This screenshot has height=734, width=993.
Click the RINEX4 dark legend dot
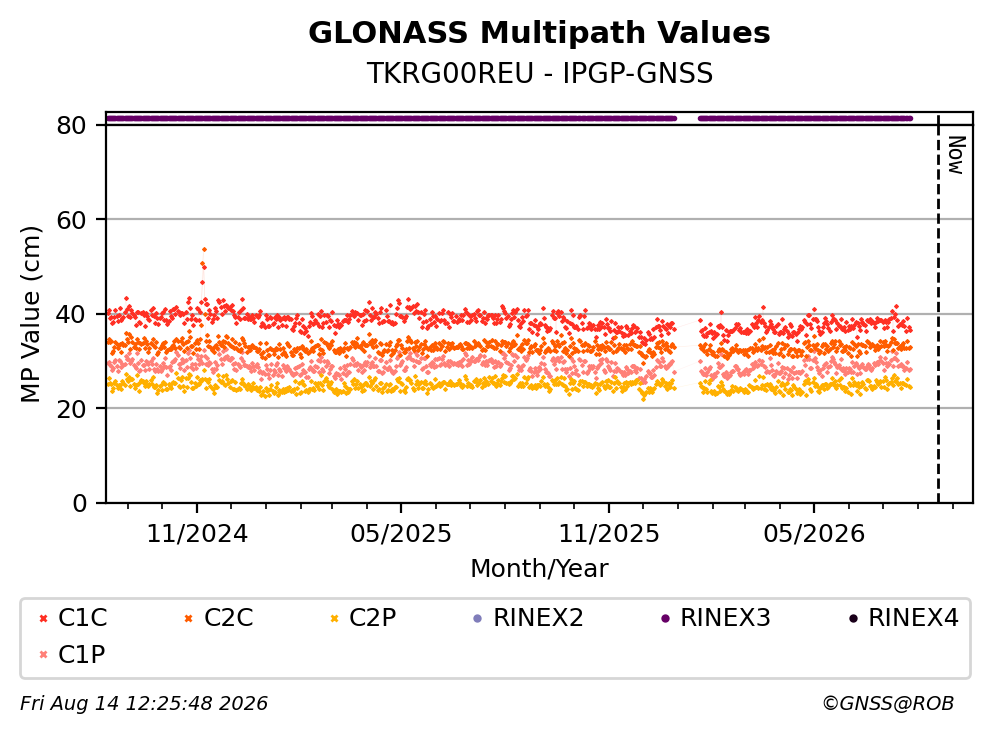[x=853, y=618]
